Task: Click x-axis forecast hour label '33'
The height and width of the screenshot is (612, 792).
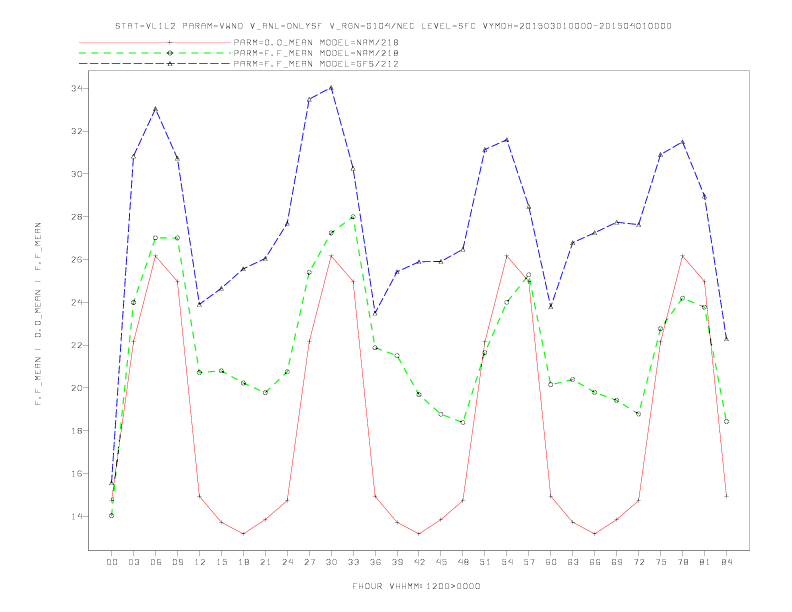Action: (x=353, y=562)
